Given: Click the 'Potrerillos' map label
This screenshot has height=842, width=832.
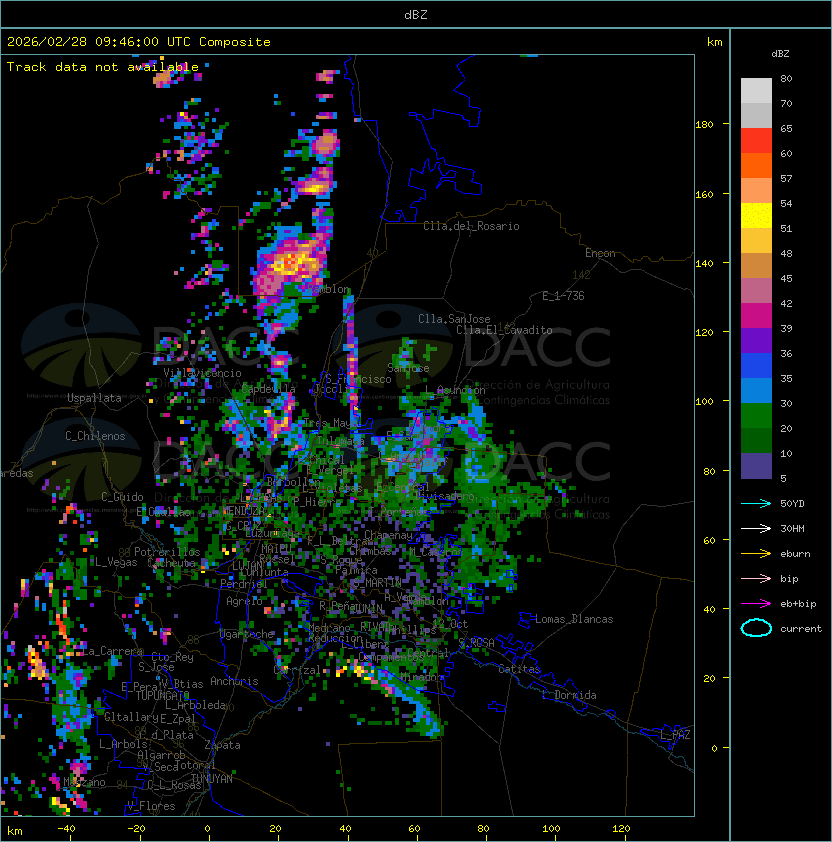Looking at the screenshot, I should tap(167, 552).
